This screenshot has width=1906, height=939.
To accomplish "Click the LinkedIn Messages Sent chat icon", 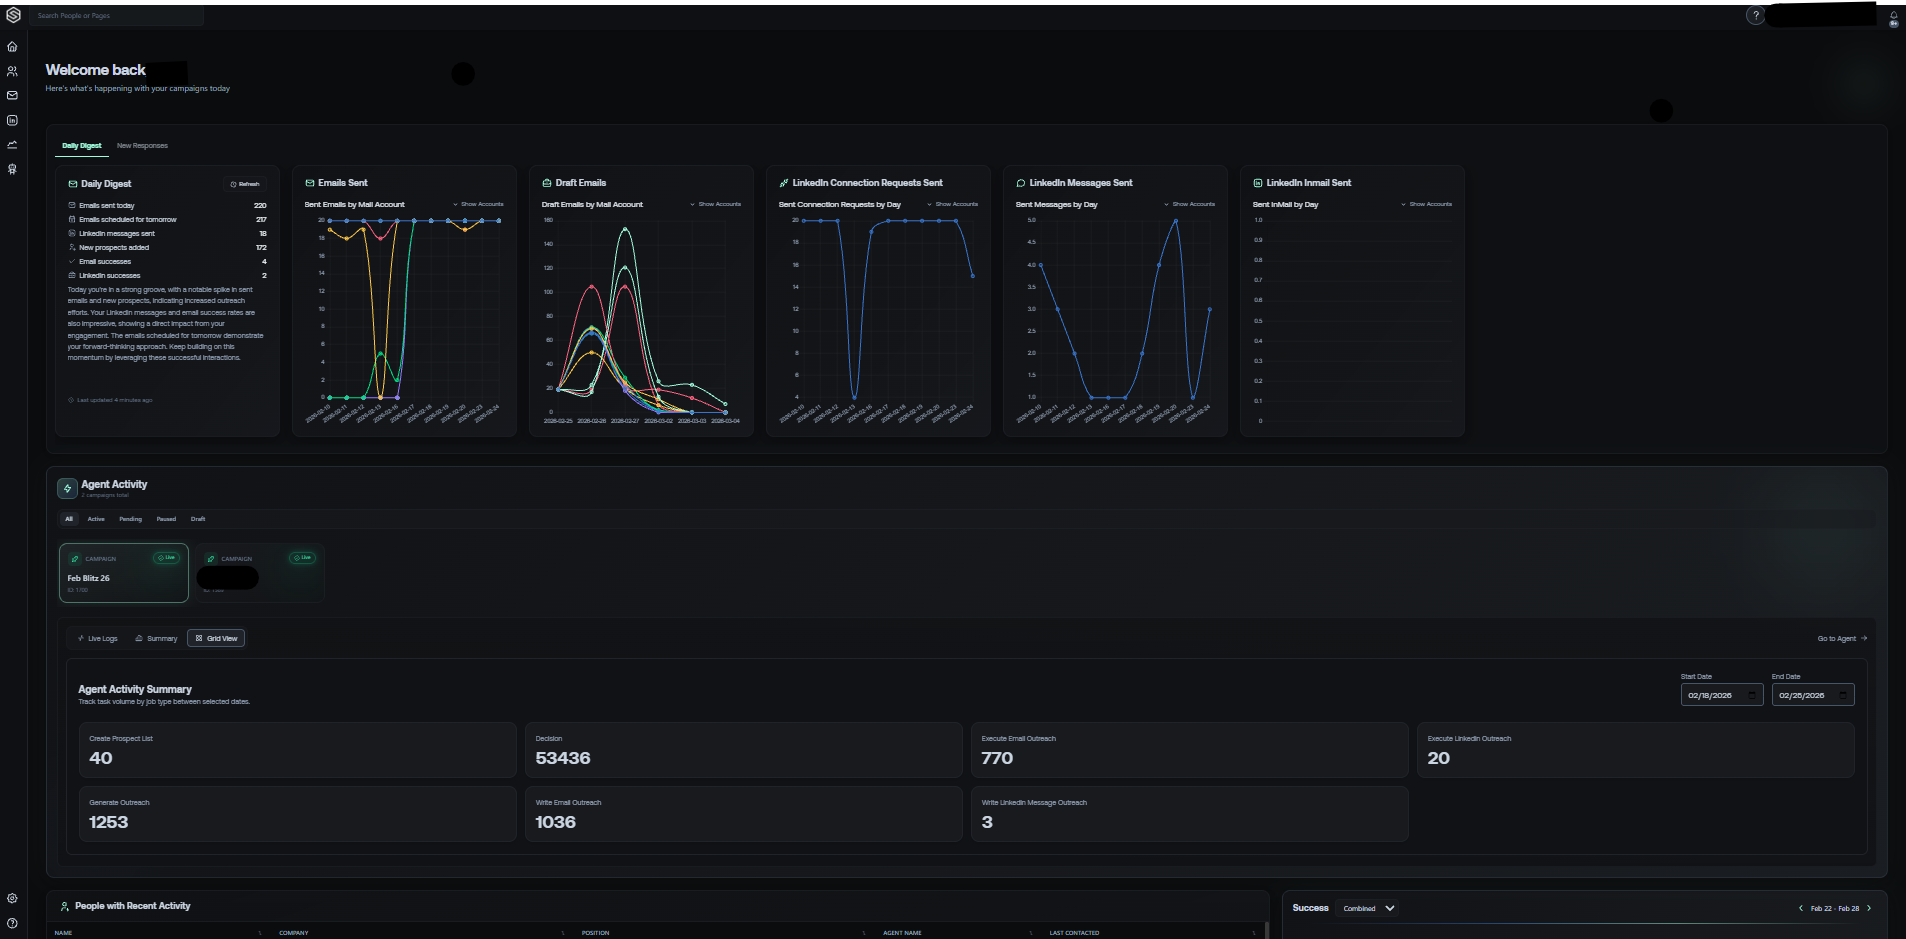I will (1020, 183).
